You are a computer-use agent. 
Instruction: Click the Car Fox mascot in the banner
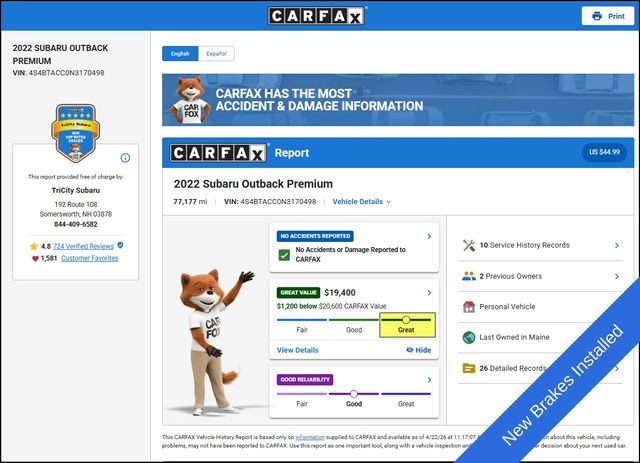coord(190,100)
